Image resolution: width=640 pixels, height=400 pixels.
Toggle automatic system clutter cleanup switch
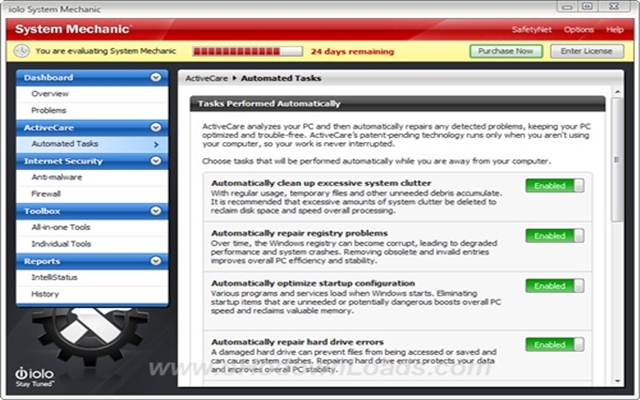coord(555,186)
